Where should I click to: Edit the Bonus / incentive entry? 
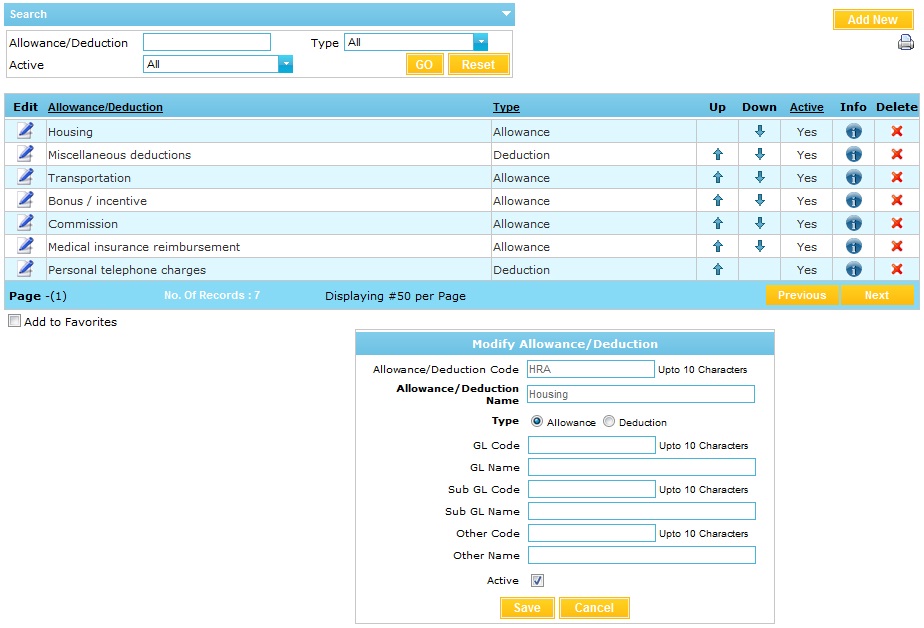(x=25, y=200)
